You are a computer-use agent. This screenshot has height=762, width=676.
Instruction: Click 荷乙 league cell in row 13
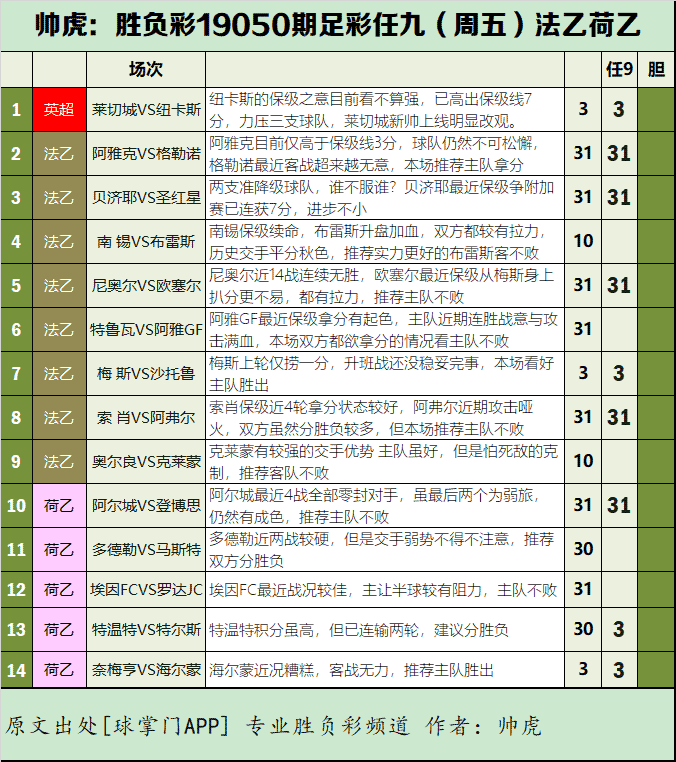(59, 630)
